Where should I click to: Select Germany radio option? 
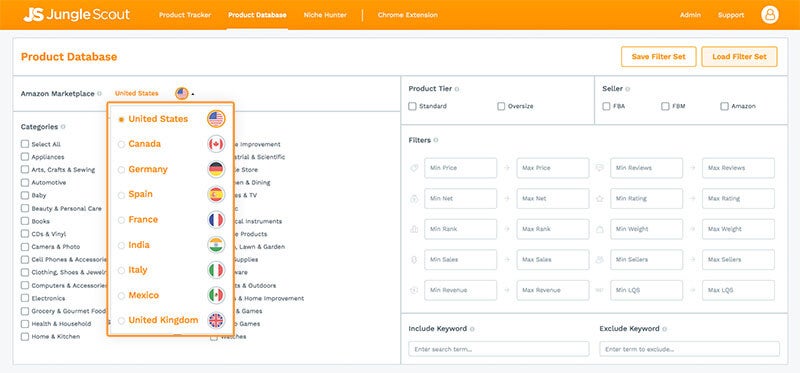121,169
